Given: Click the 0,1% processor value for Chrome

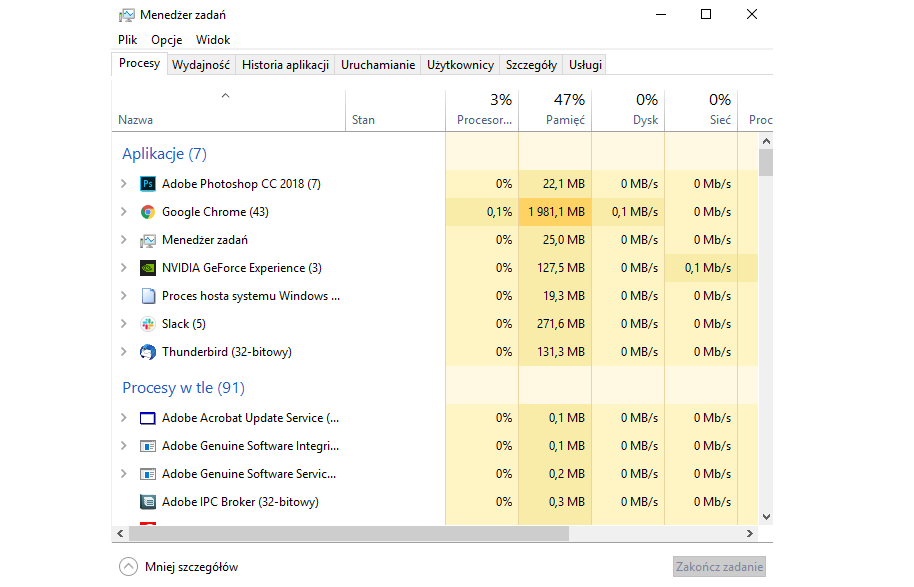Looking at the screenshot, I should pyautogui.click(x=500, y=212).
